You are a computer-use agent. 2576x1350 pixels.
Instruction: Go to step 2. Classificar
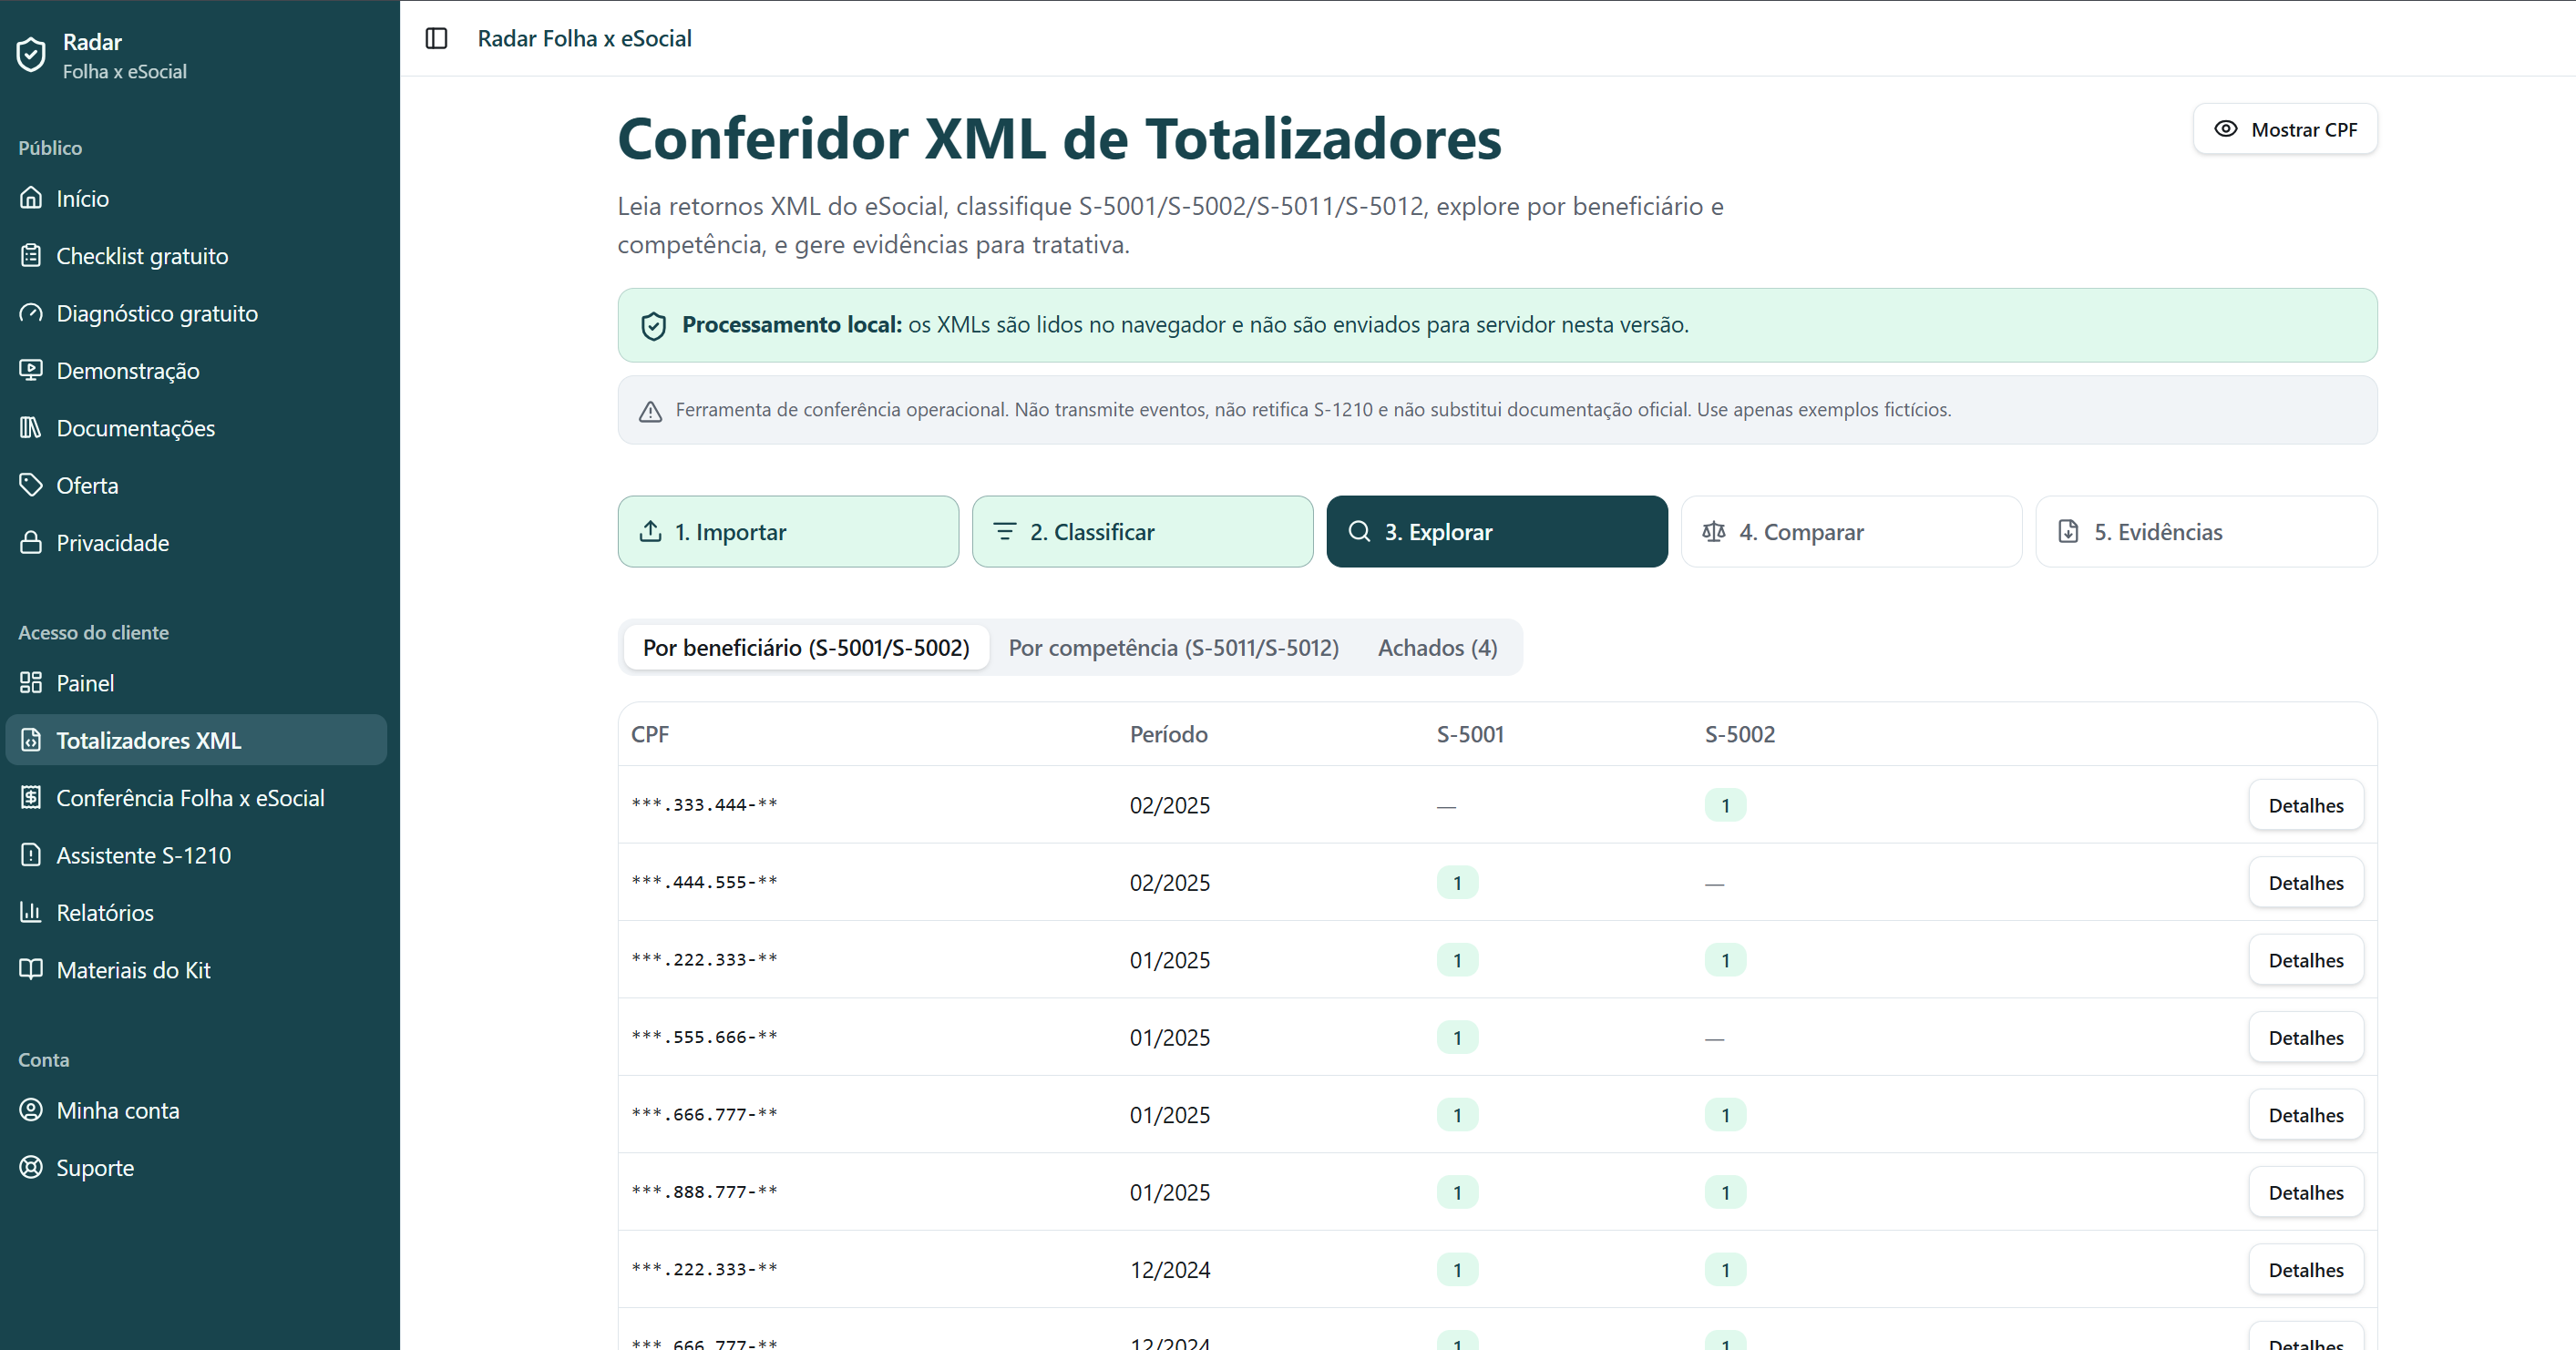point(1142,531)
